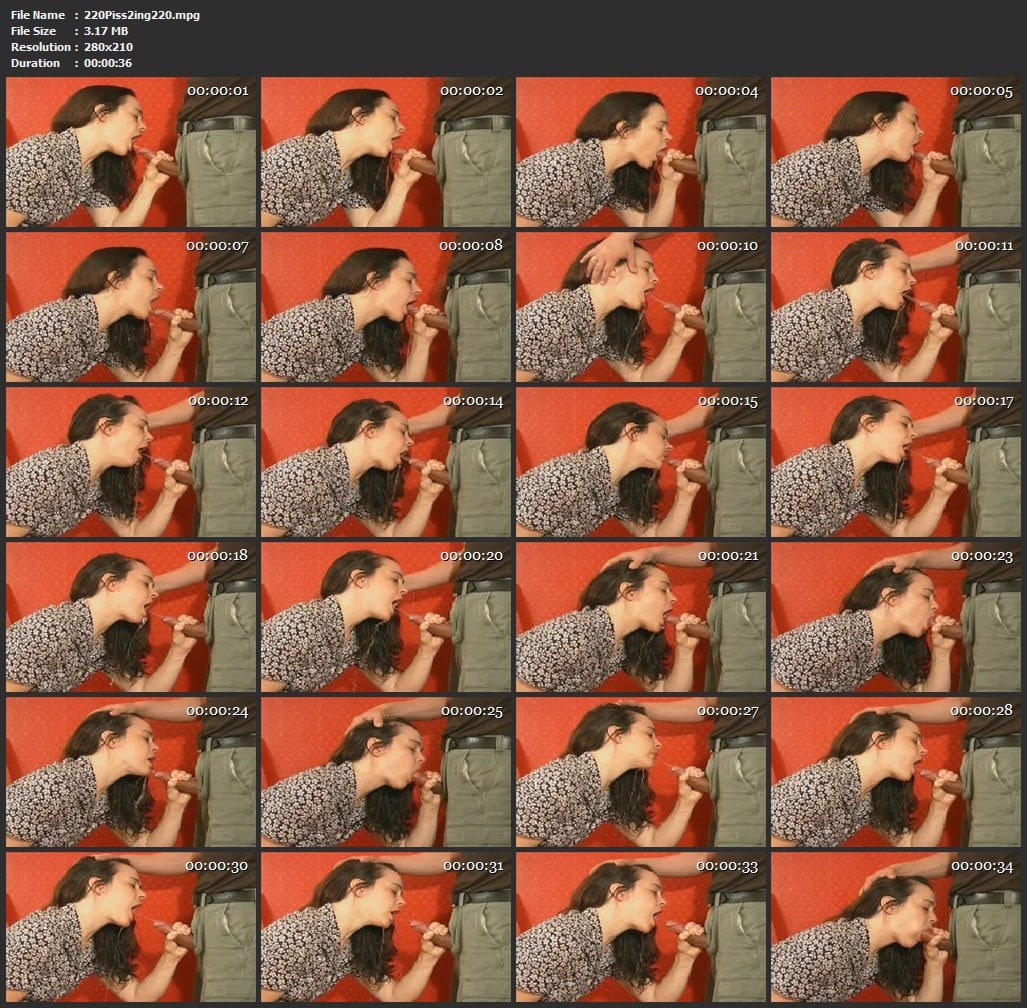The image size is (1027, 1008).
Task: Choose the thumbnail stamped 00:00:31
Action: [386, 927]
